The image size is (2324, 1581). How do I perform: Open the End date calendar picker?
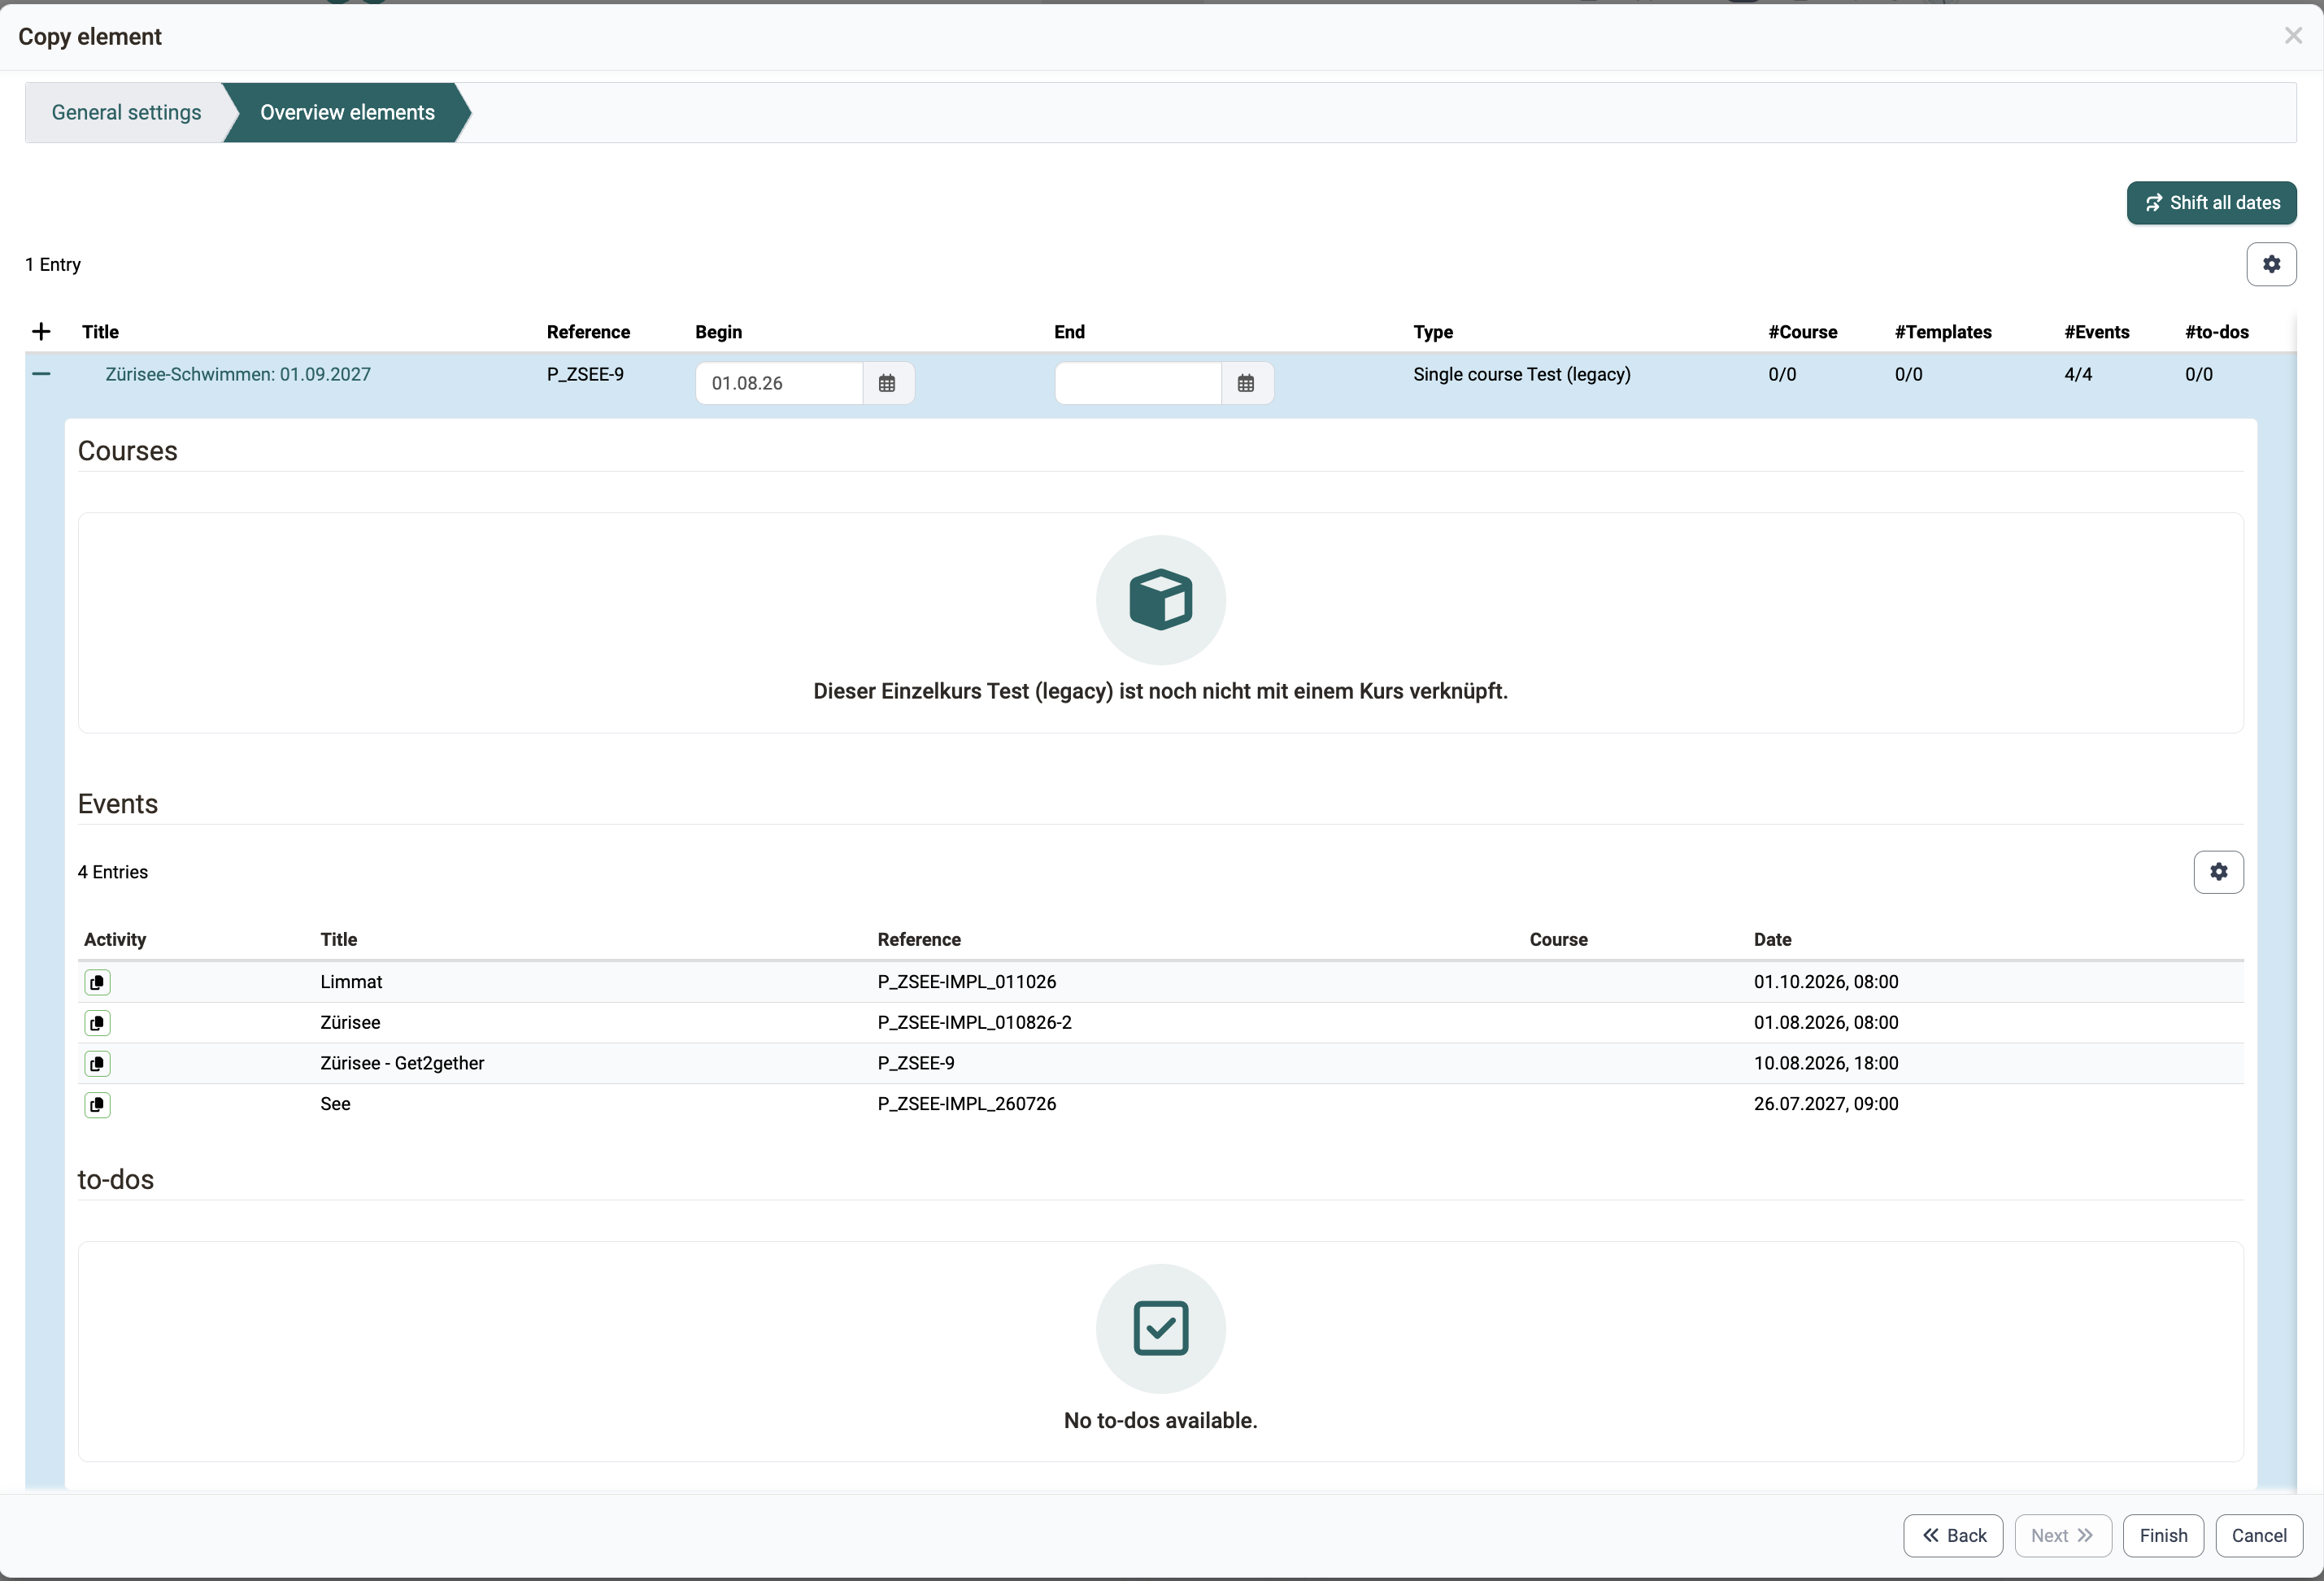1246,383
